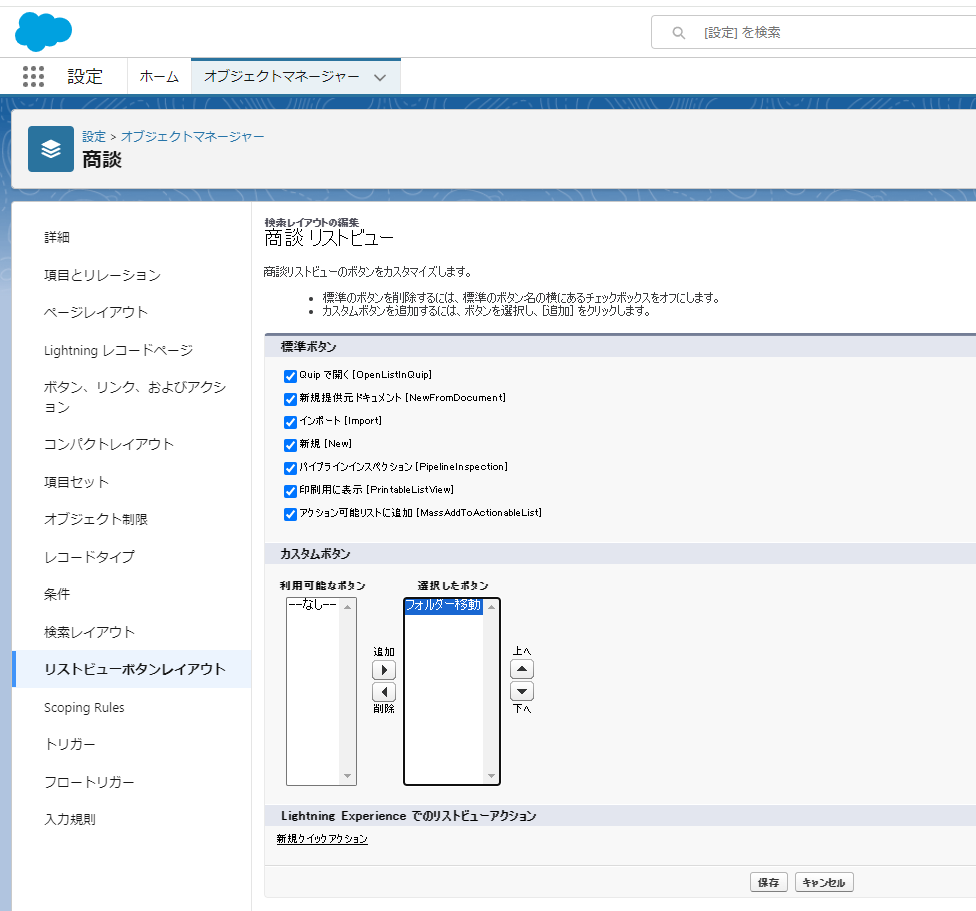Click up arrow of 利用可能なボタン list scrollbar

coord(347,607)
